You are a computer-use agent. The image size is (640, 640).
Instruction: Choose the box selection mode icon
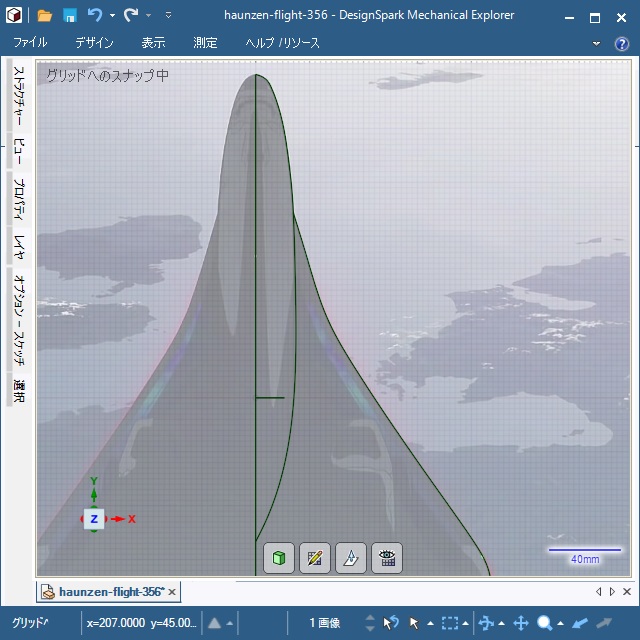(x=450, y=623)
